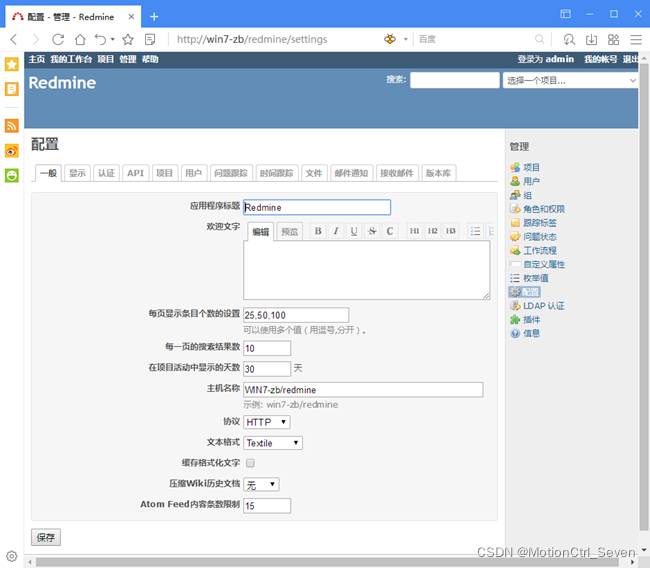Image resolution: width=650 pixels, height=568 pixels.
Task: Open 我的工作台 in top menu
Action: point(71,59)
